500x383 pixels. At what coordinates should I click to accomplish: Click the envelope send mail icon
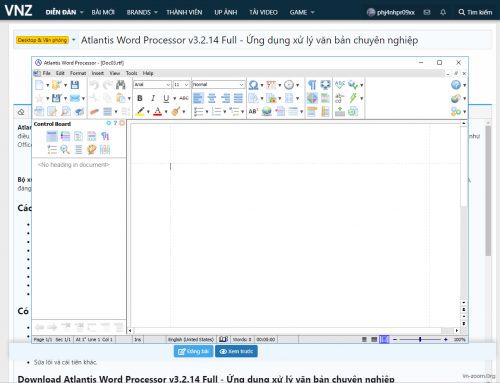(75, 98)
